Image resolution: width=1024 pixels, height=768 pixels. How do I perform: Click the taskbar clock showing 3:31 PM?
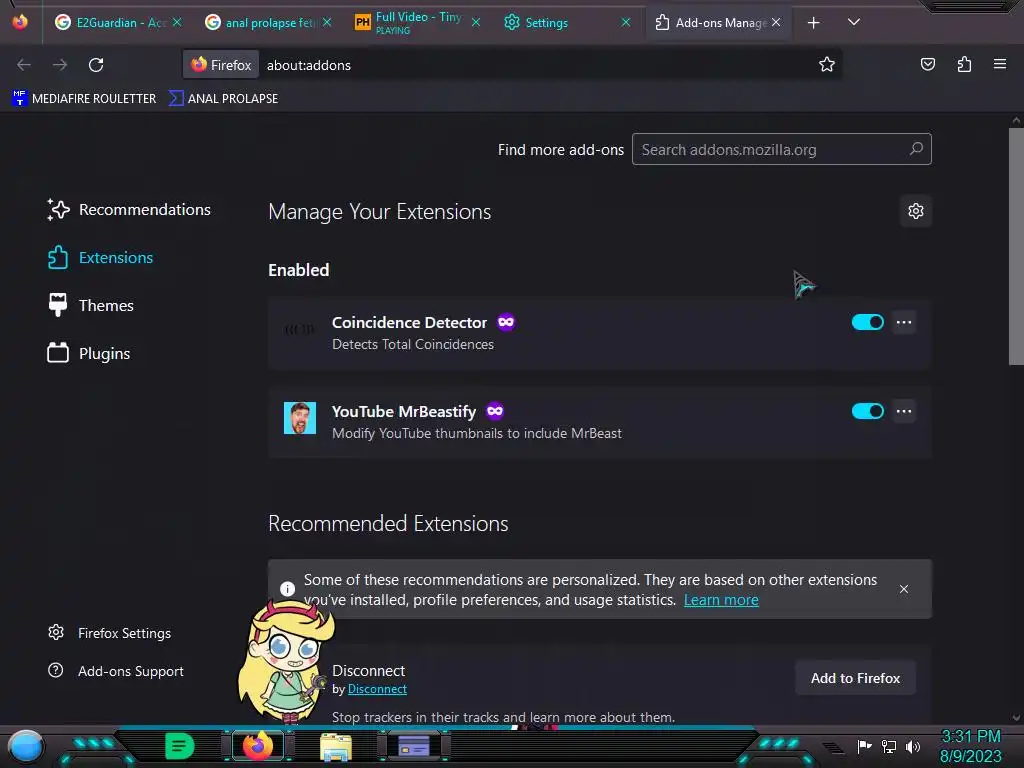coord(970,746)
